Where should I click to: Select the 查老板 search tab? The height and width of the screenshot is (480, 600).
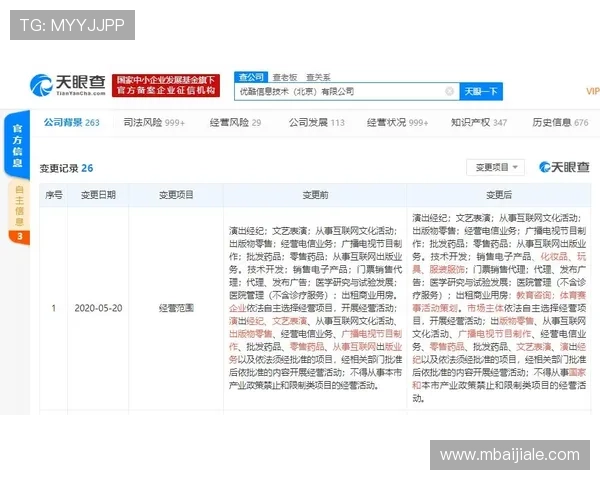pos(285,77)
